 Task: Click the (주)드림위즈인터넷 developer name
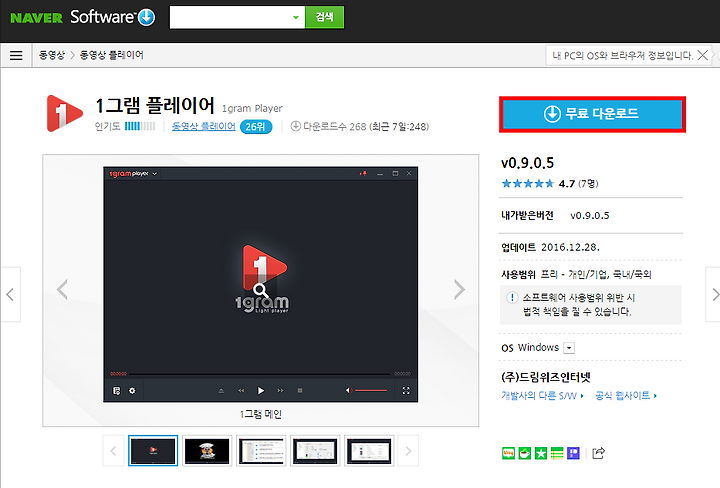coord(546,377)
